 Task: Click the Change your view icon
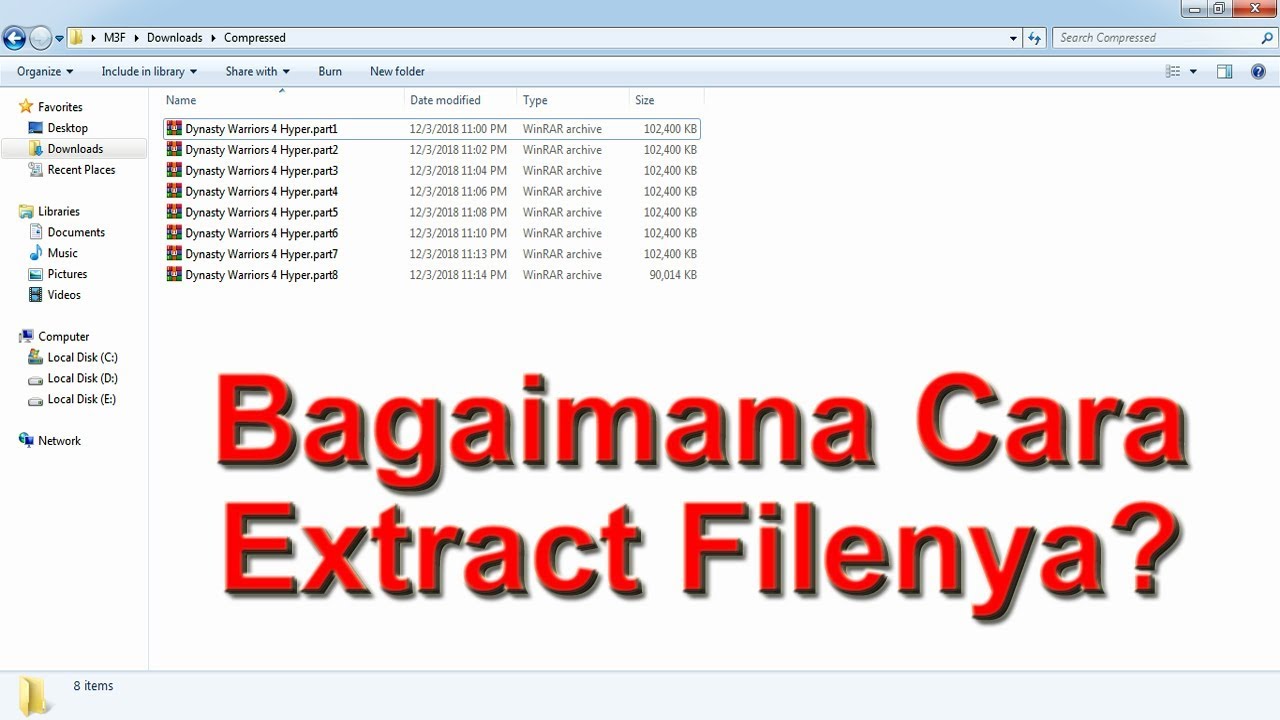[x=1173, y=71]
